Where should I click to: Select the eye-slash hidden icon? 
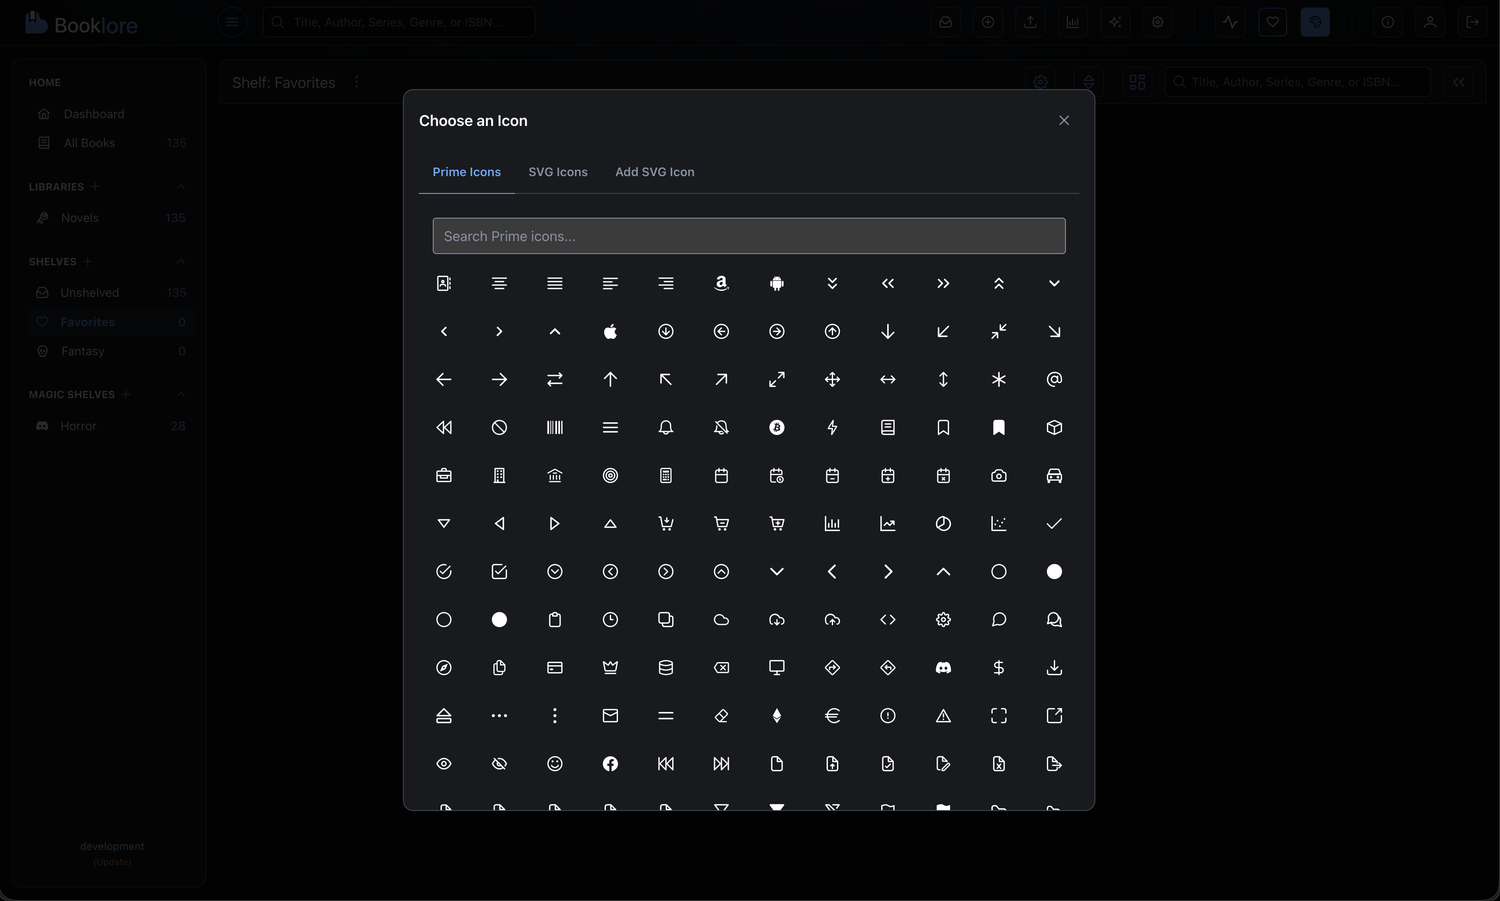(499, 763)
